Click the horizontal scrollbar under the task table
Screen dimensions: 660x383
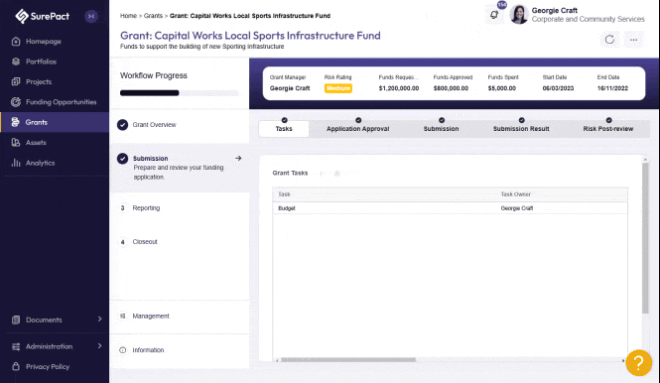[x=348, y=360]
